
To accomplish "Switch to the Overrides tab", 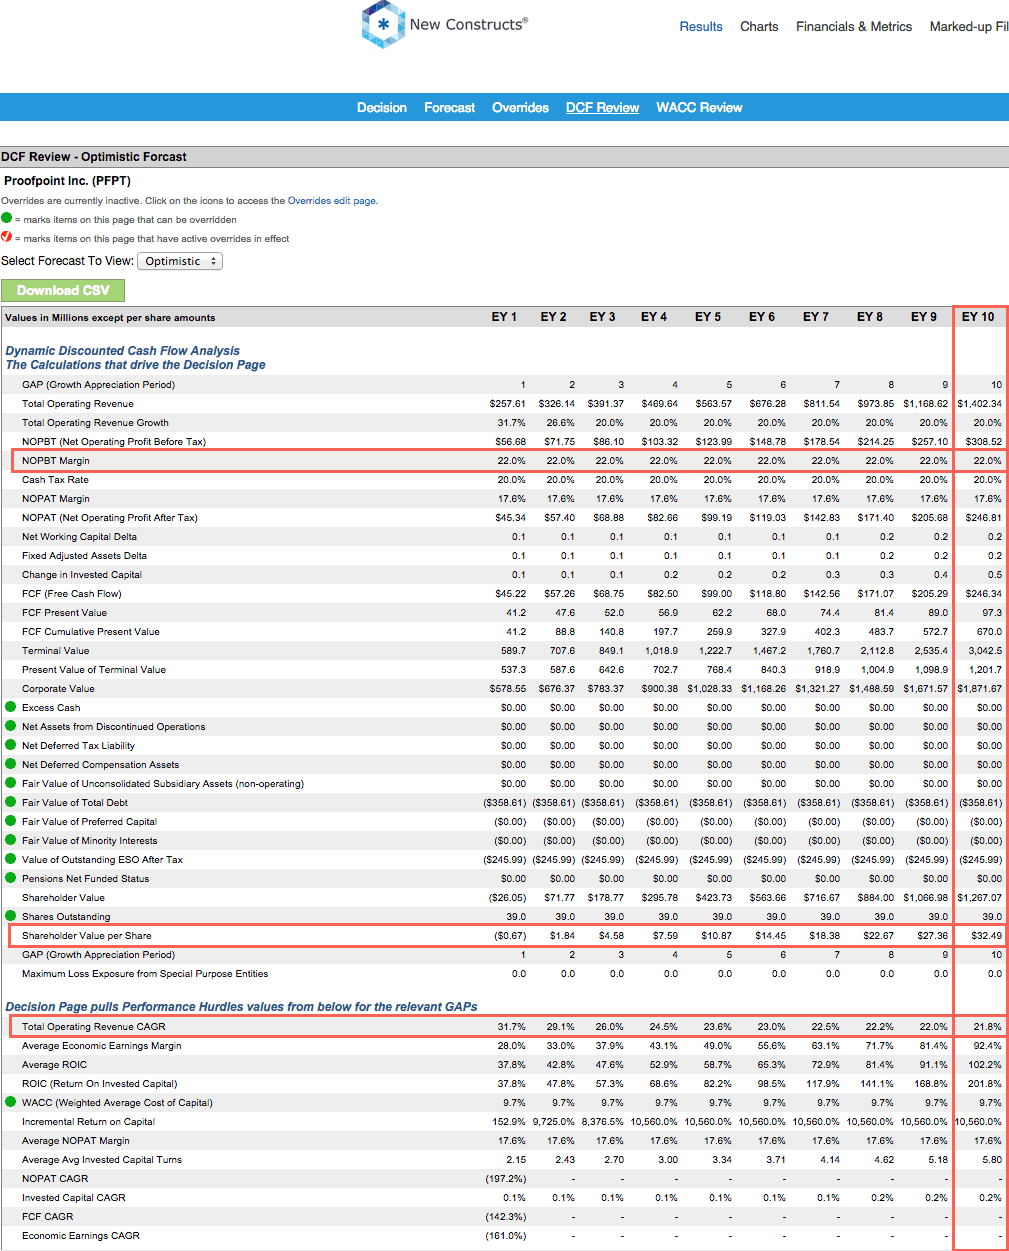I will click(520, 108).
